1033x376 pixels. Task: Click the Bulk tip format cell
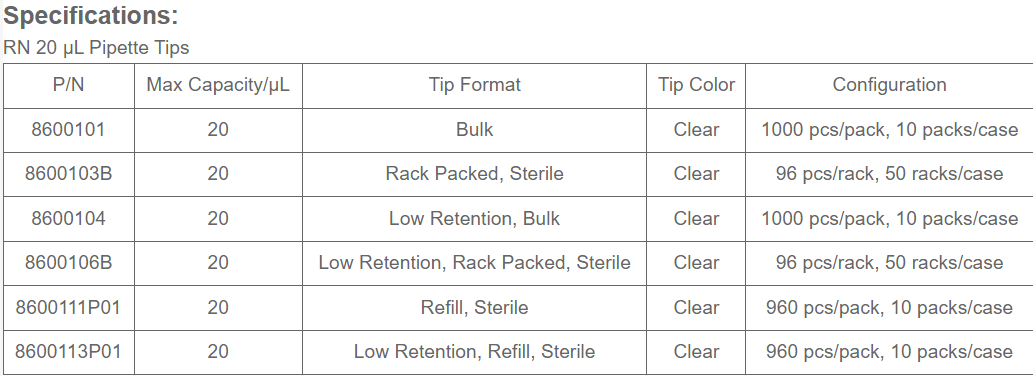click(474, 130)
